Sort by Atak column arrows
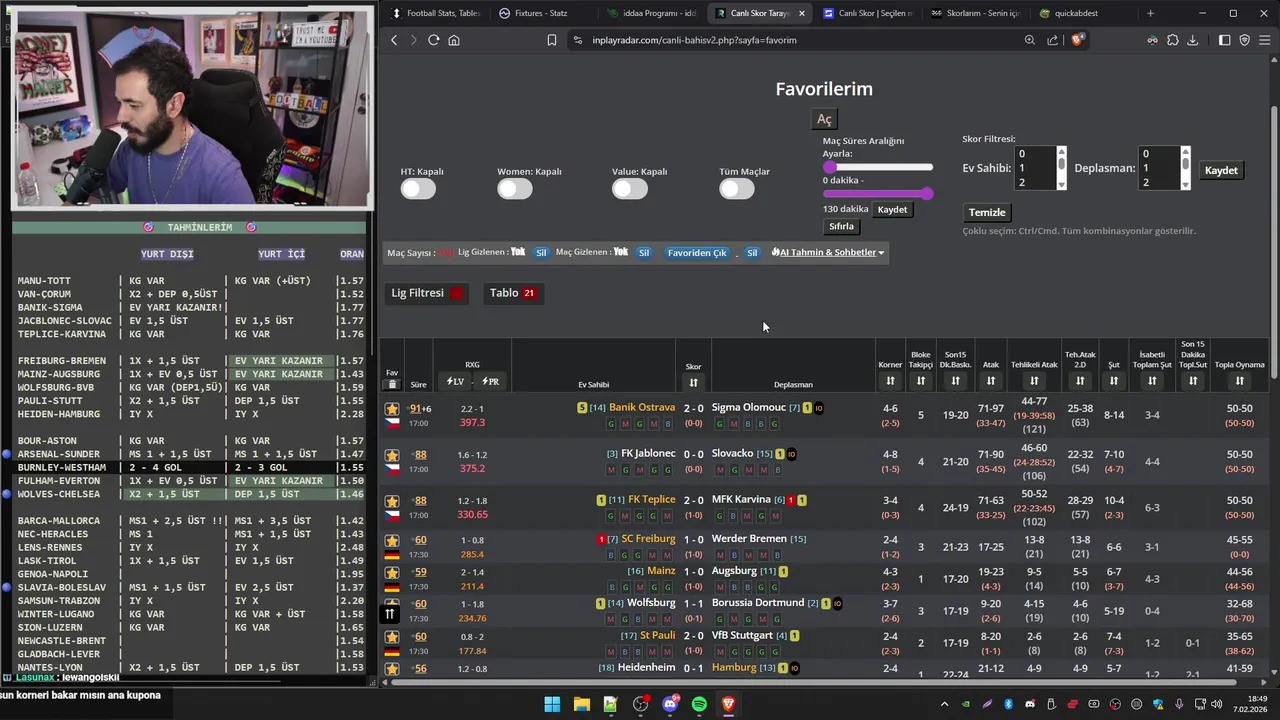1280x720 pixels. [991, 381]
